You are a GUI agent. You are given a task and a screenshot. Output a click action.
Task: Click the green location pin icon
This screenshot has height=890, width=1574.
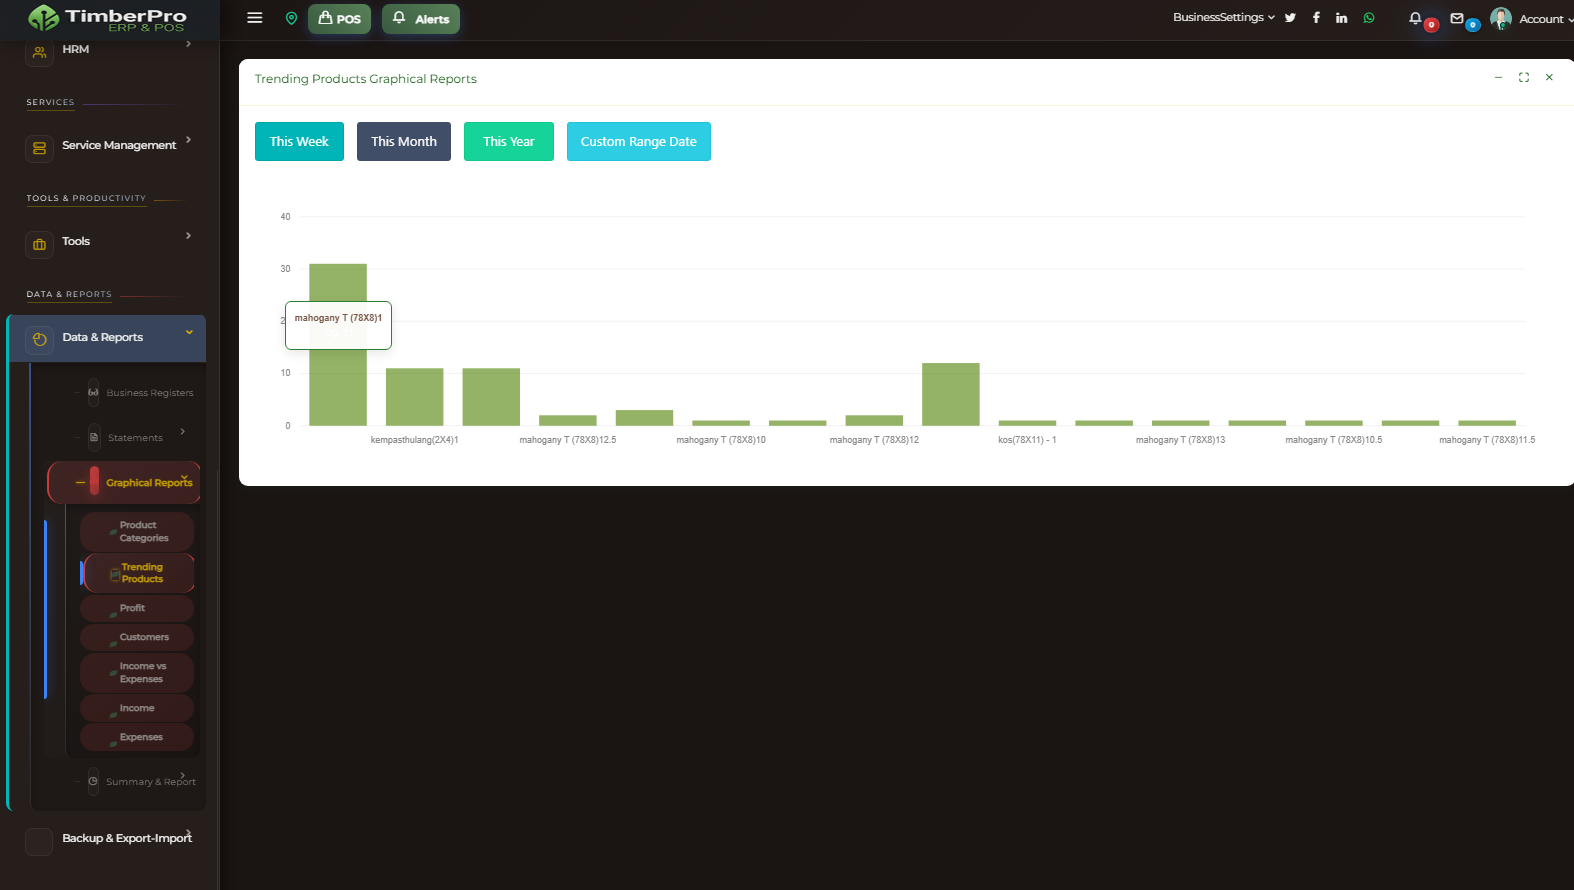point(291,18)
